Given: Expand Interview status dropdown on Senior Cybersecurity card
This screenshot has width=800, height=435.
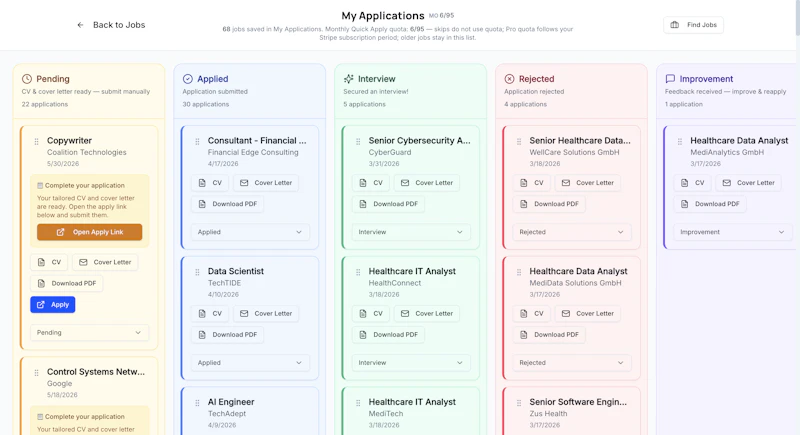Looking at the screenshot, I should tap(411, 232).
